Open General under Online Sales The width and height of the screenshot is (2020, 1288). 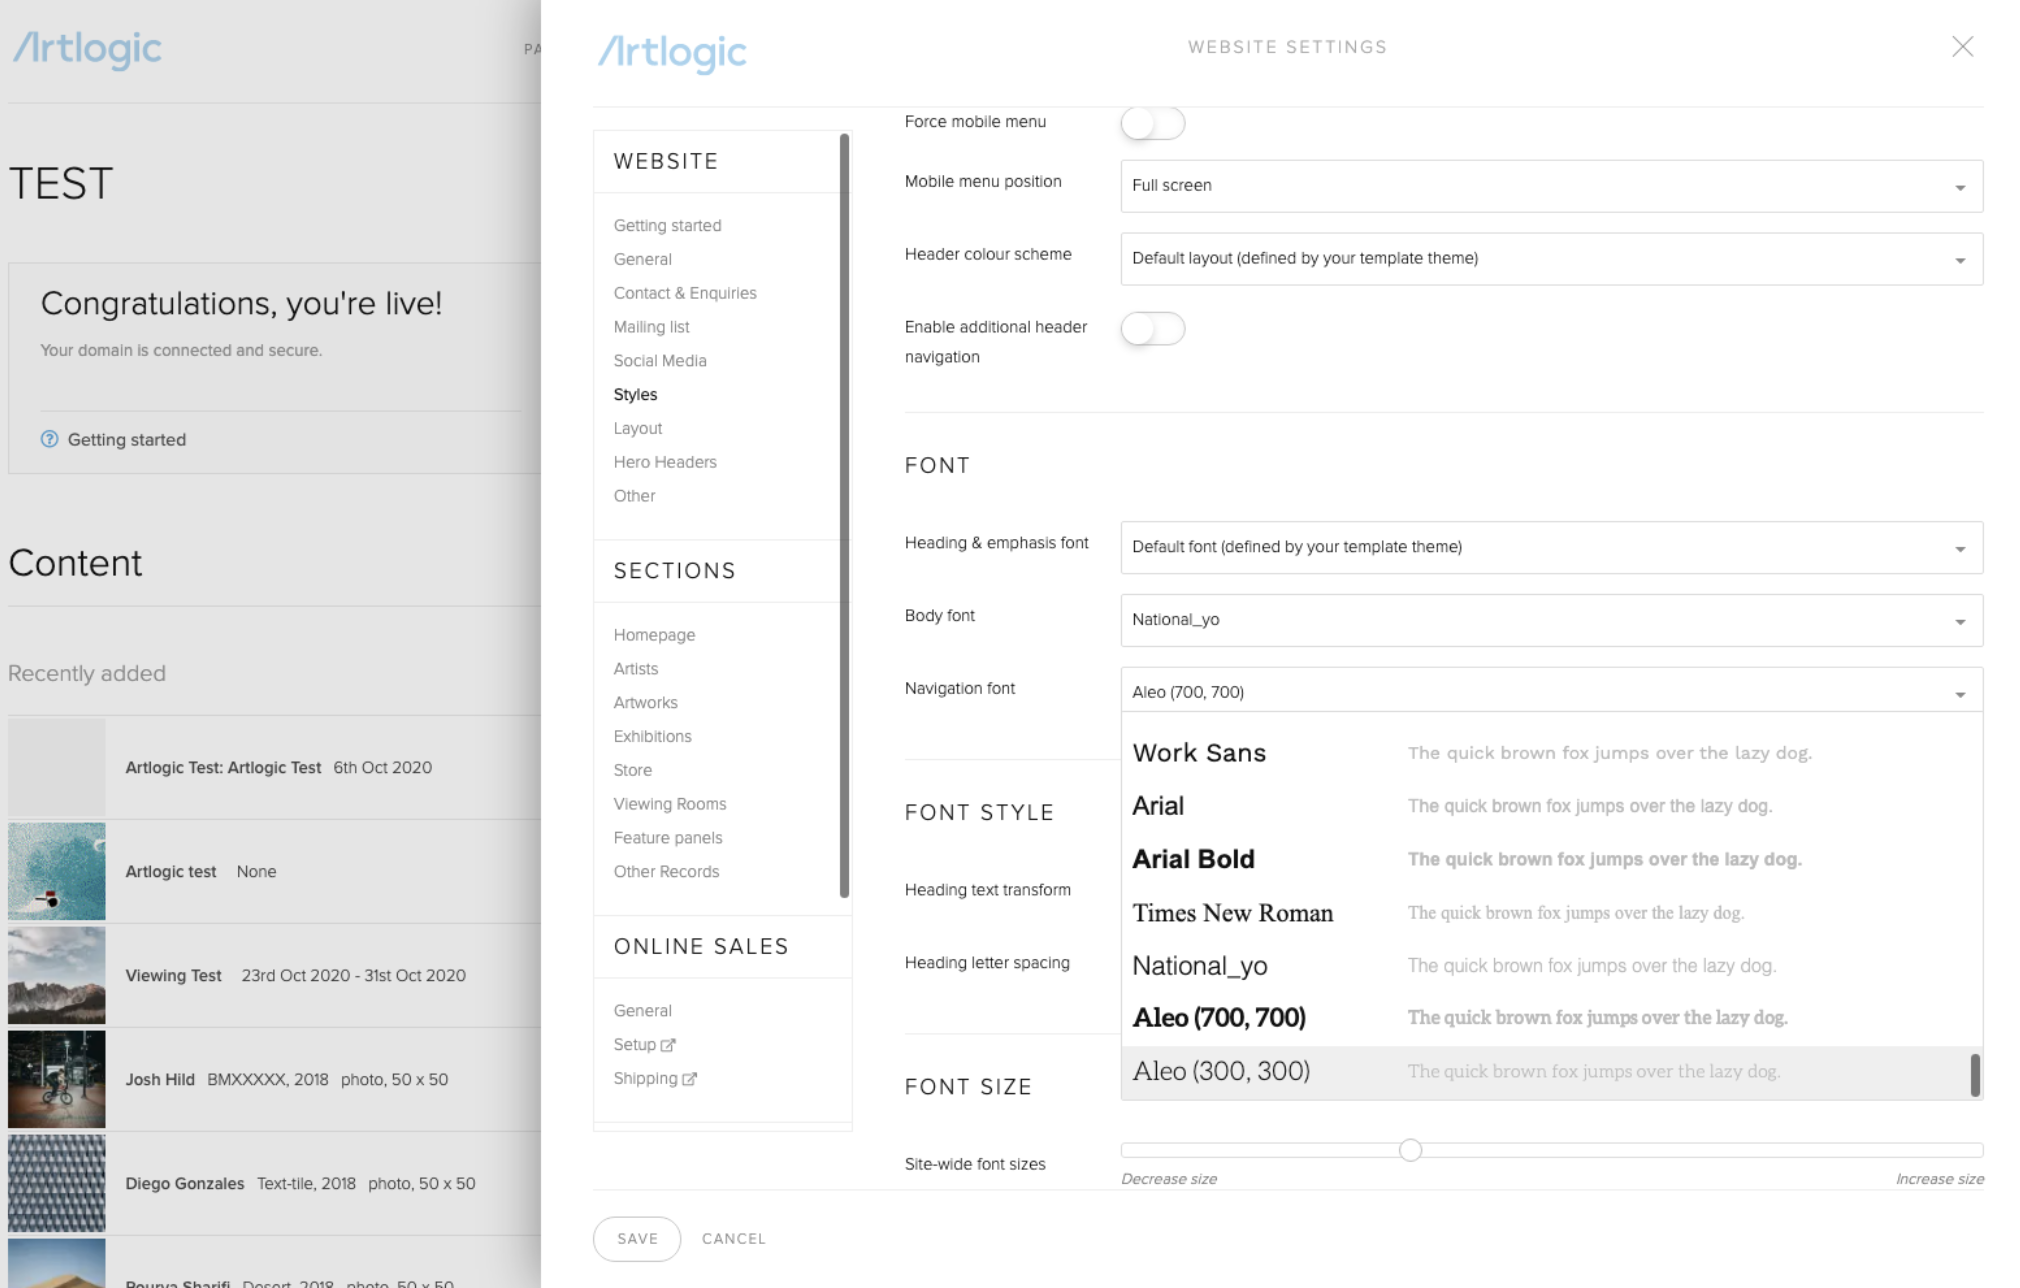point(642,1011)
